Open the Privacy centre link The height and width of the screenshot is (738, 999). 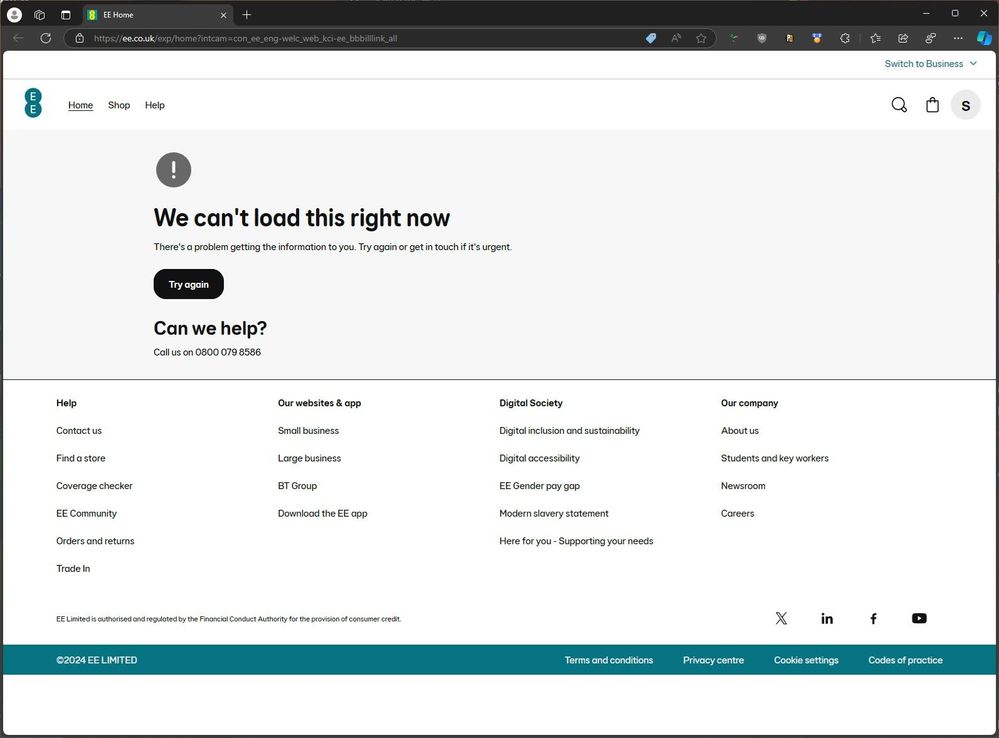[x=714, y=660]
